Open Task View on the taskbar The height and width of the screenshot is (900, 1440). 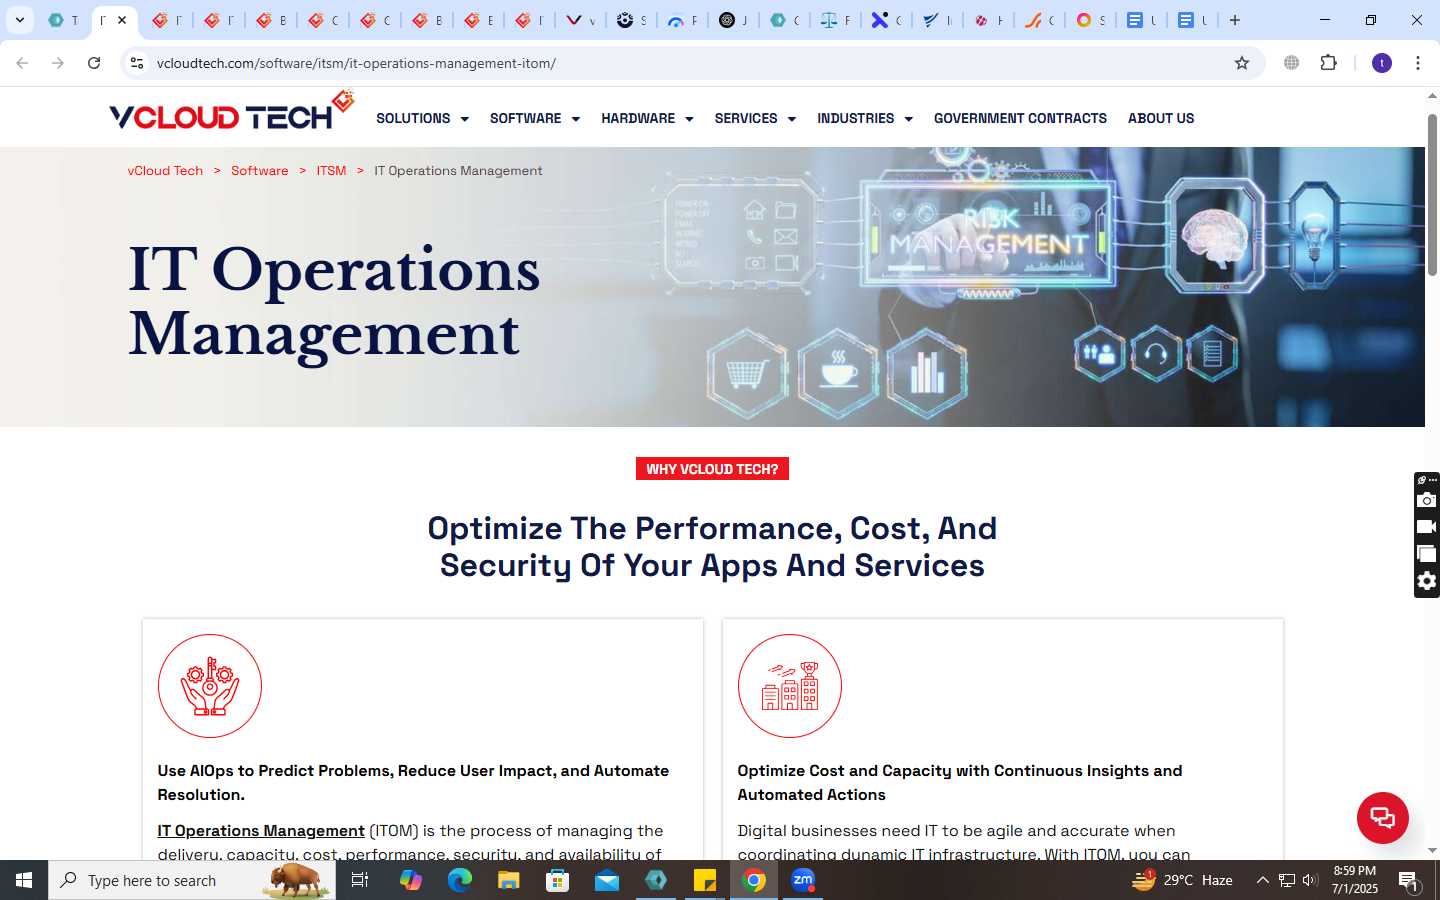[x=360, y=880]
